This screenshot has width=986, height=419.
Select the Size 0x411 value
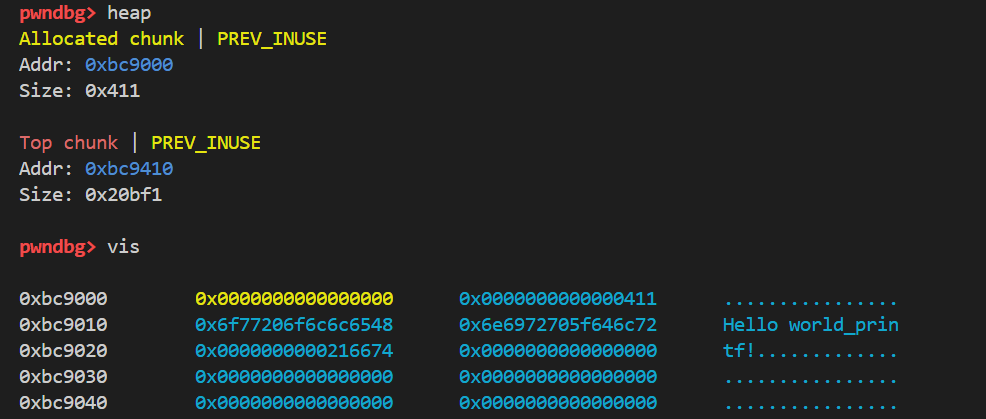[113, 91]
